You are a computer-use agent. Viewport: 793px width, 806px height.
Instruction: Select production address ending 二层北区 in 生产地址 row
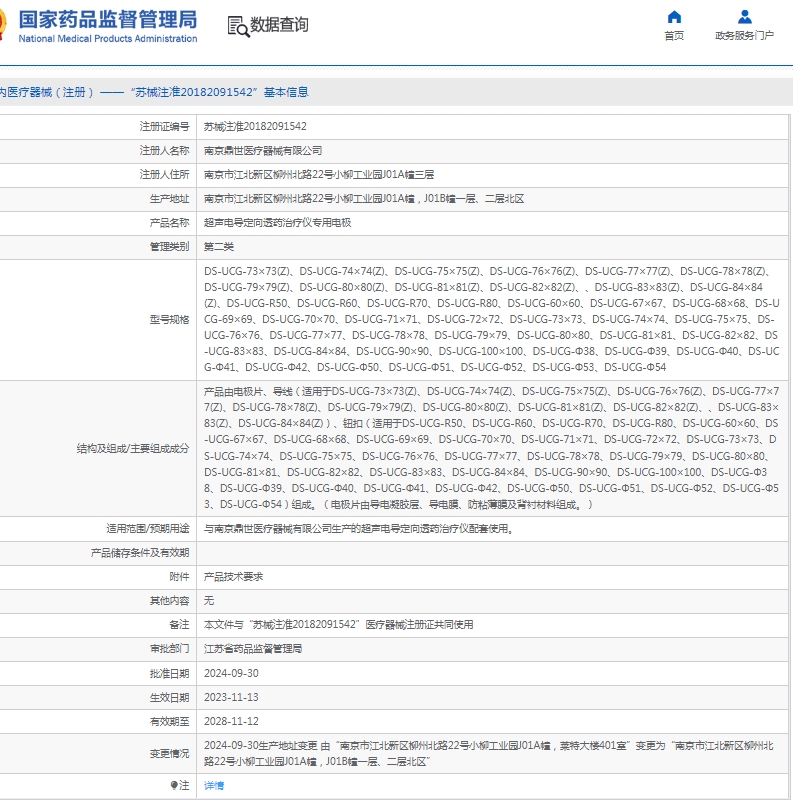click(364, 199)
